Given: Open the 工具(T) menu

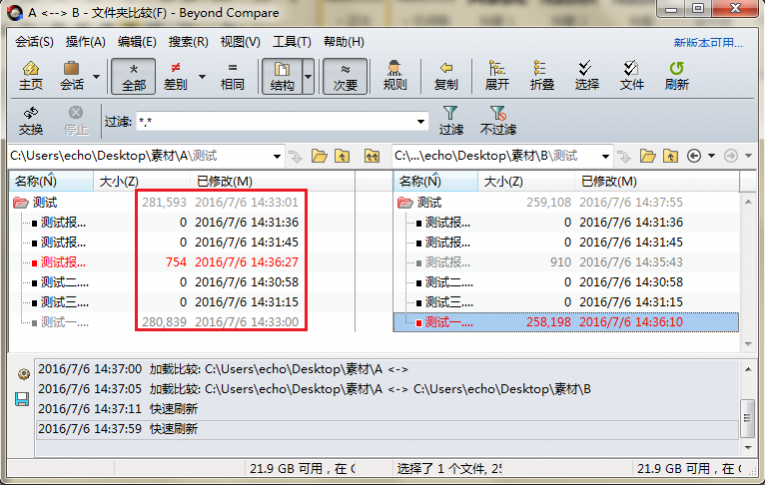Looking at the screenshot, I should pyautogui.click(x=292, y=42).
